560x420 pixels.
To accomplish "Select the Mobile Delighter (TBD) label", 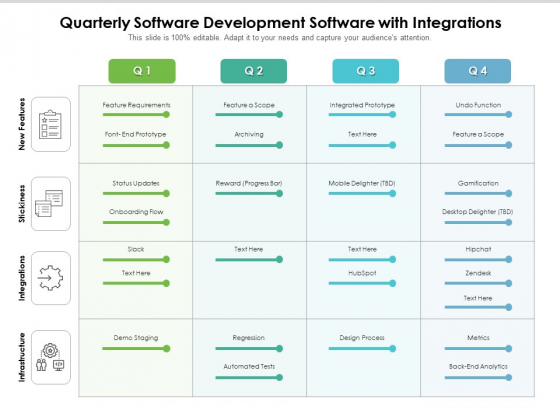I will click(362, 183).
